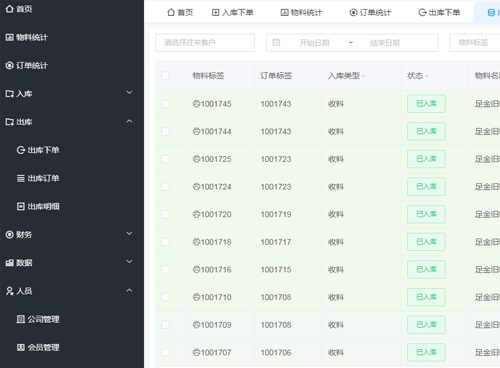This screenshot has width=500, height=368.
Task: Click the home icon in the sidebar
Action: 10,9
